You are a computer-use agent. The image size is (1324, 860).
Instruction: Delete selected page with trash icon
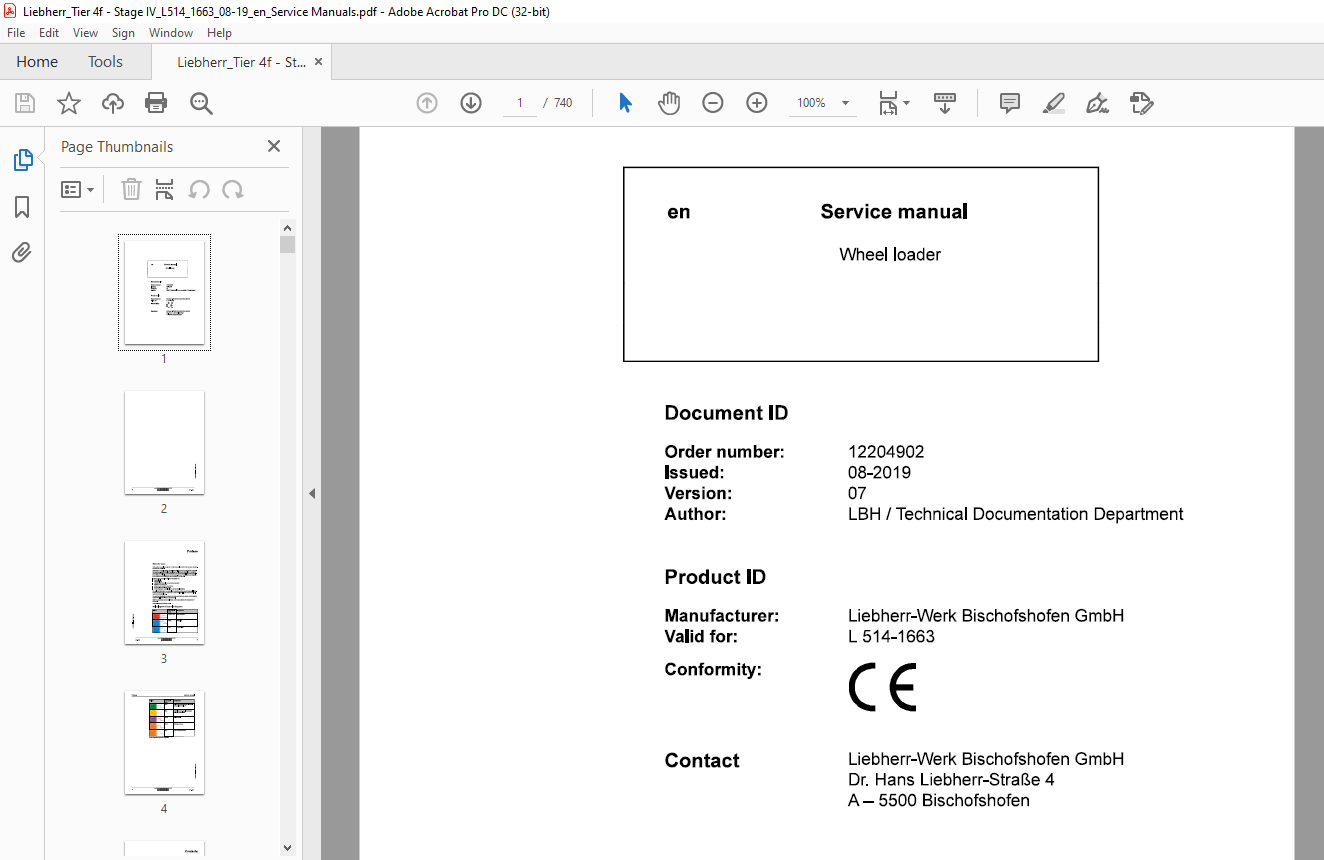[x=131, y=189]
